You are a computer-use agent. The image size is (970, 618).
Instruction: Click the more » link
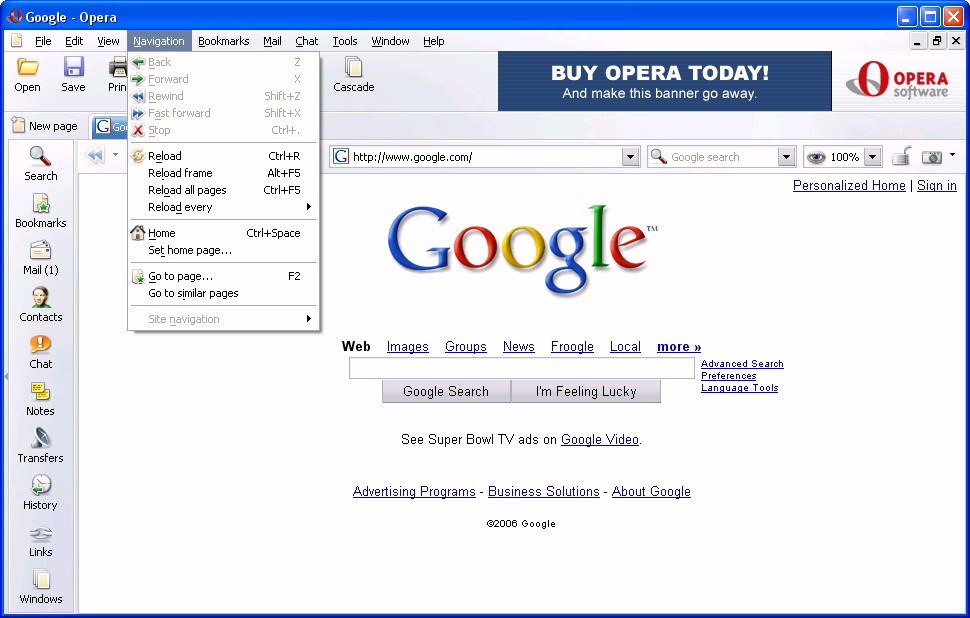[x=679, y=347]
